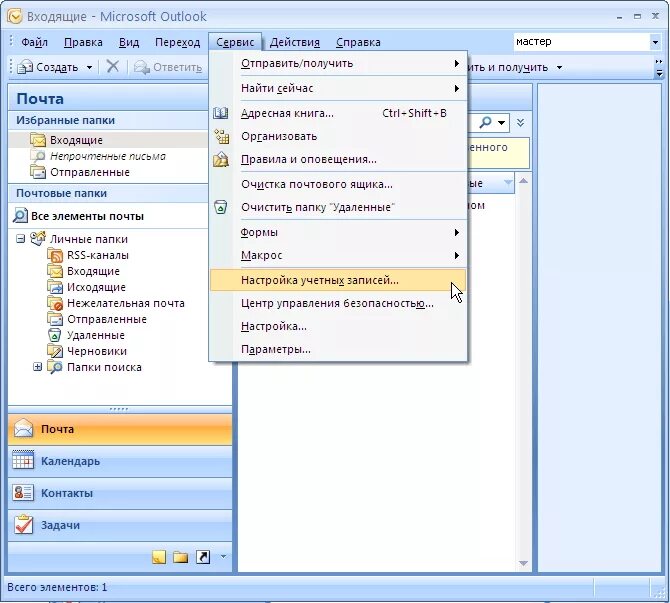Click the Черновики drafts folder icon
The height and width of the screenshot is (603, 670).
[55, 351]
